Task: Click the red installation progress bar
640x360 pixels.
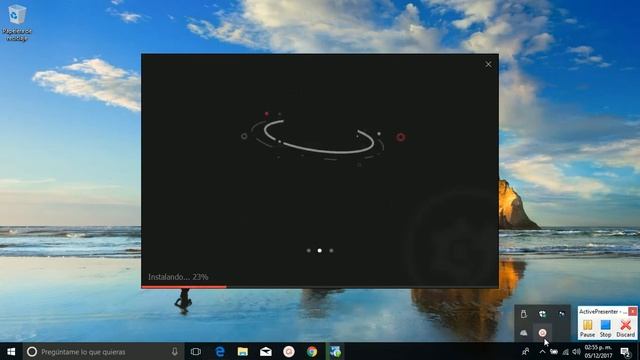Action: point(184,287)
